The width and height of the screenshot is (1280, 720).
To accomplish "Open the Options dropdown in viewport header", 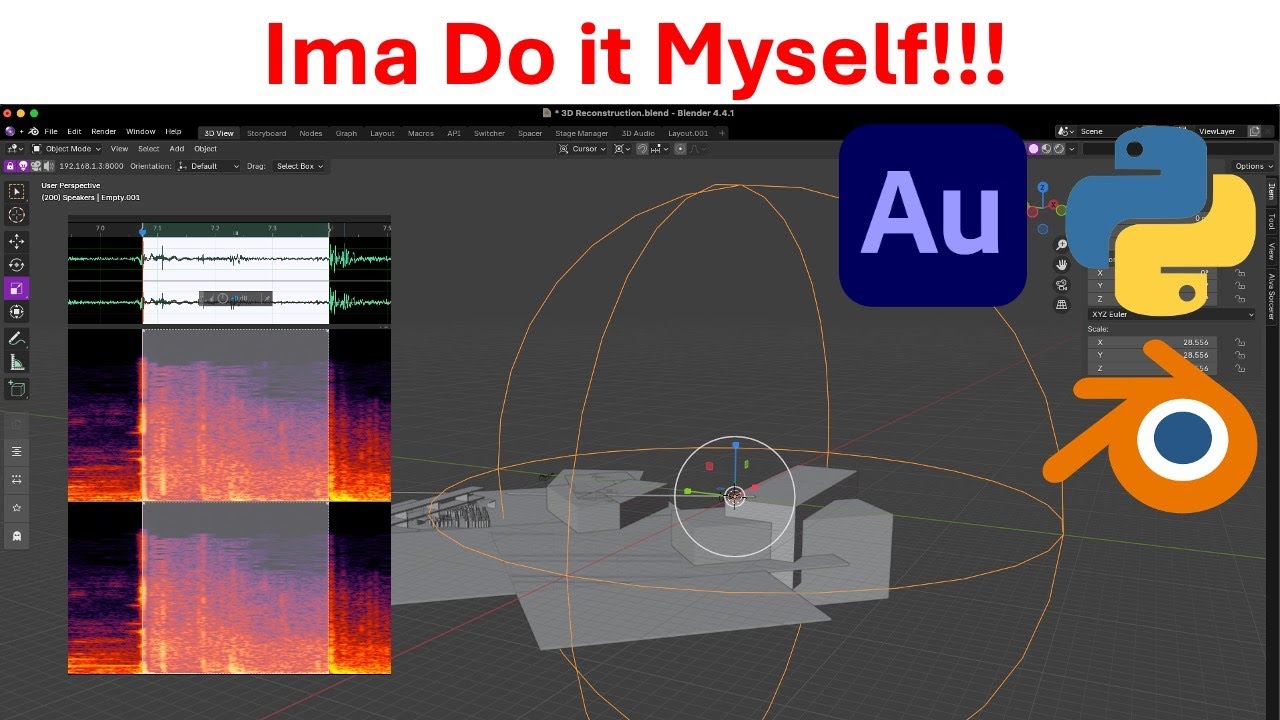I will click(1254, 166).
